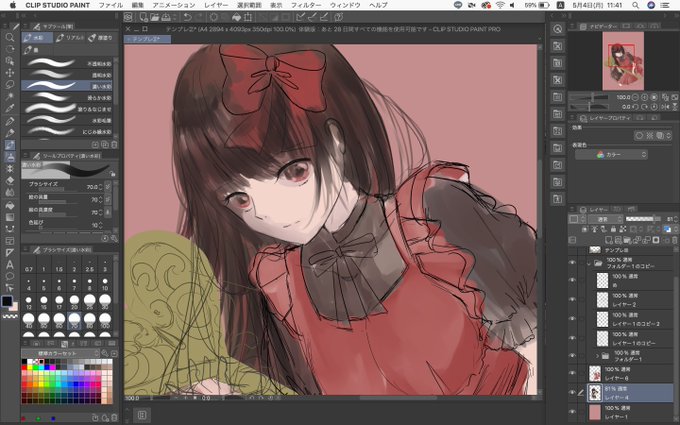Select the レイヤー 6 layer thumbnail
This screenshot has height=425, width=680.
point(595,373)
